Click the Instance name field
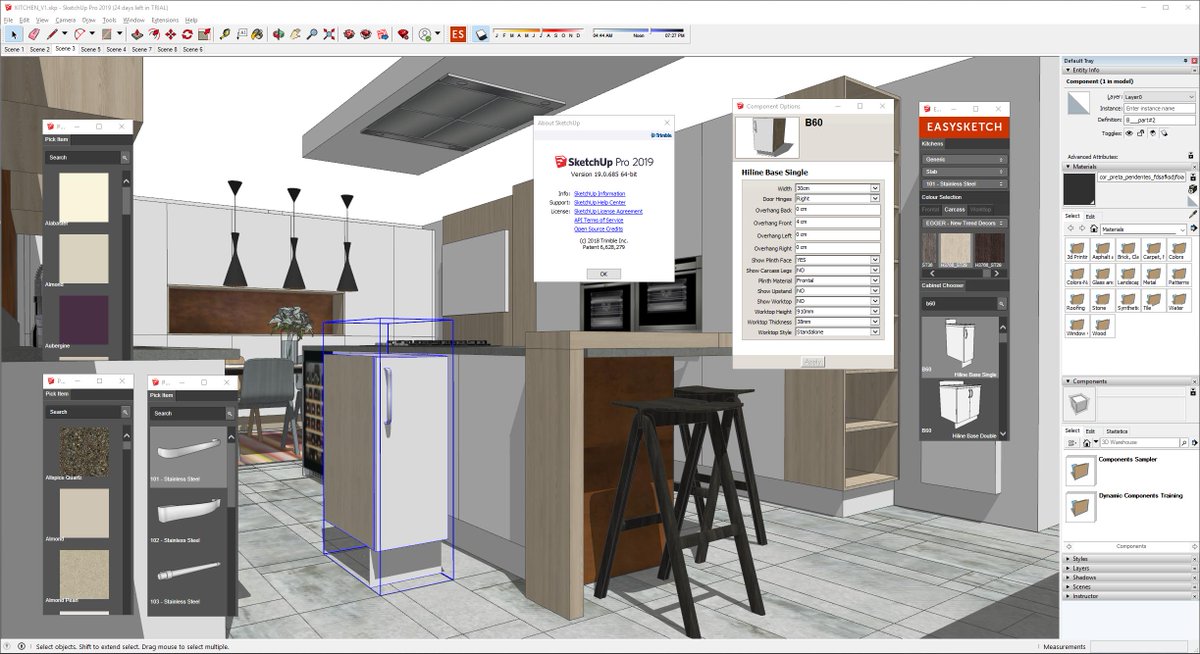Viewport: 1200px width, 654px height. [1159, 108]
